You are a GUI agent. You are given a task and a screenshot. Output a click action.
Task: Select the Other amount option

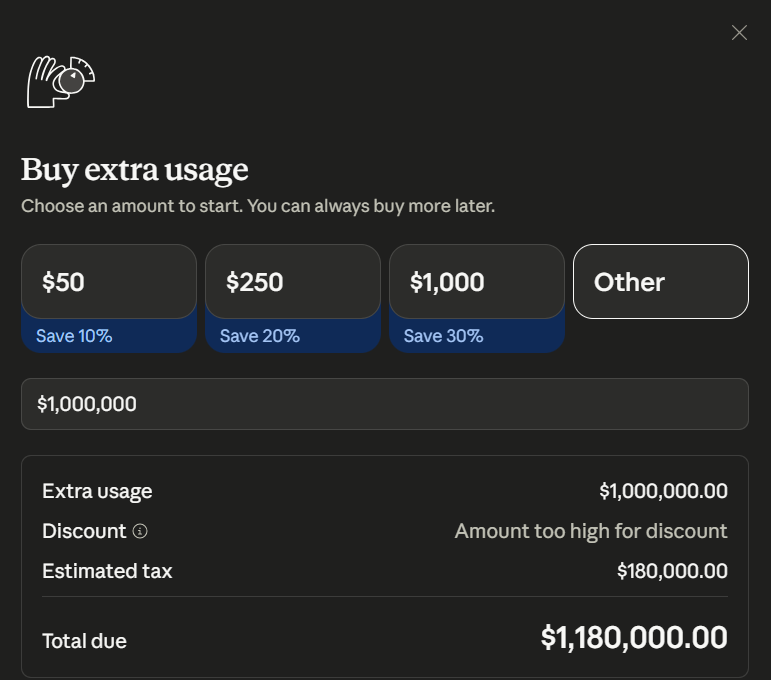pyautogui.click(x=660, y=282)
